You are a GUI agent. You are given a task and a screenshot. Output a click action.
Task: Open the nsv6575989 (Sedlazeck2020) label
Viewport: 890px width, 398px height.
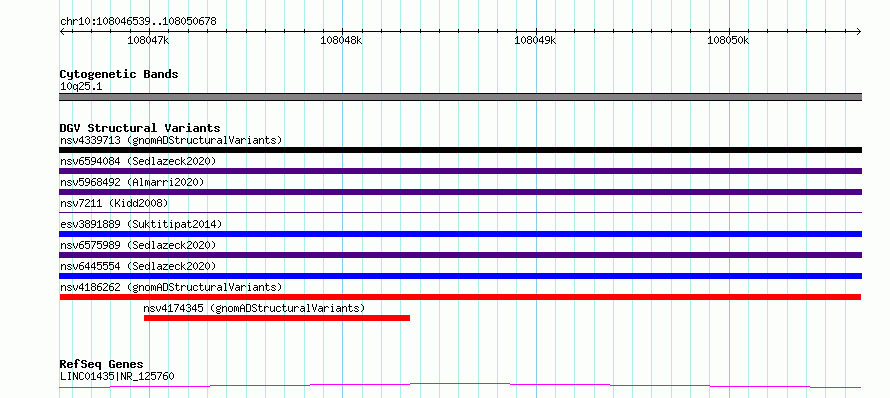coord(138,245)
